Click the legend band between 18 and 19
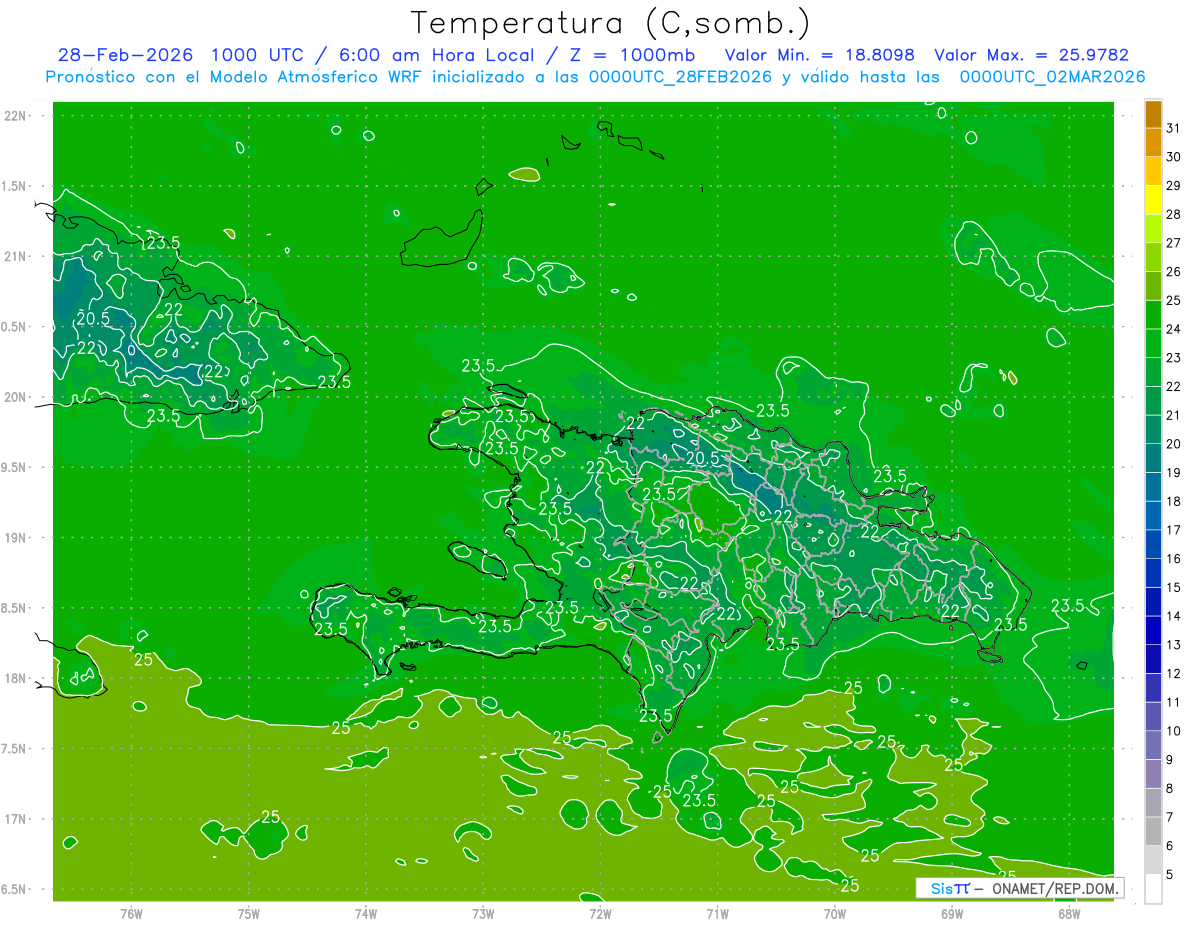This screenshot has height=927, width=1200. (1153, 487)
